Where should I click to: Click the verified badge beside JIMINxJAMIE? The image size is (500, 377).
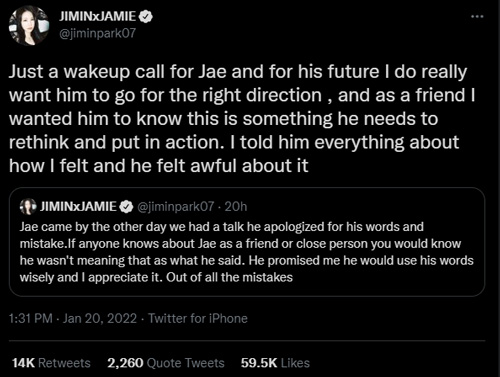145,17
